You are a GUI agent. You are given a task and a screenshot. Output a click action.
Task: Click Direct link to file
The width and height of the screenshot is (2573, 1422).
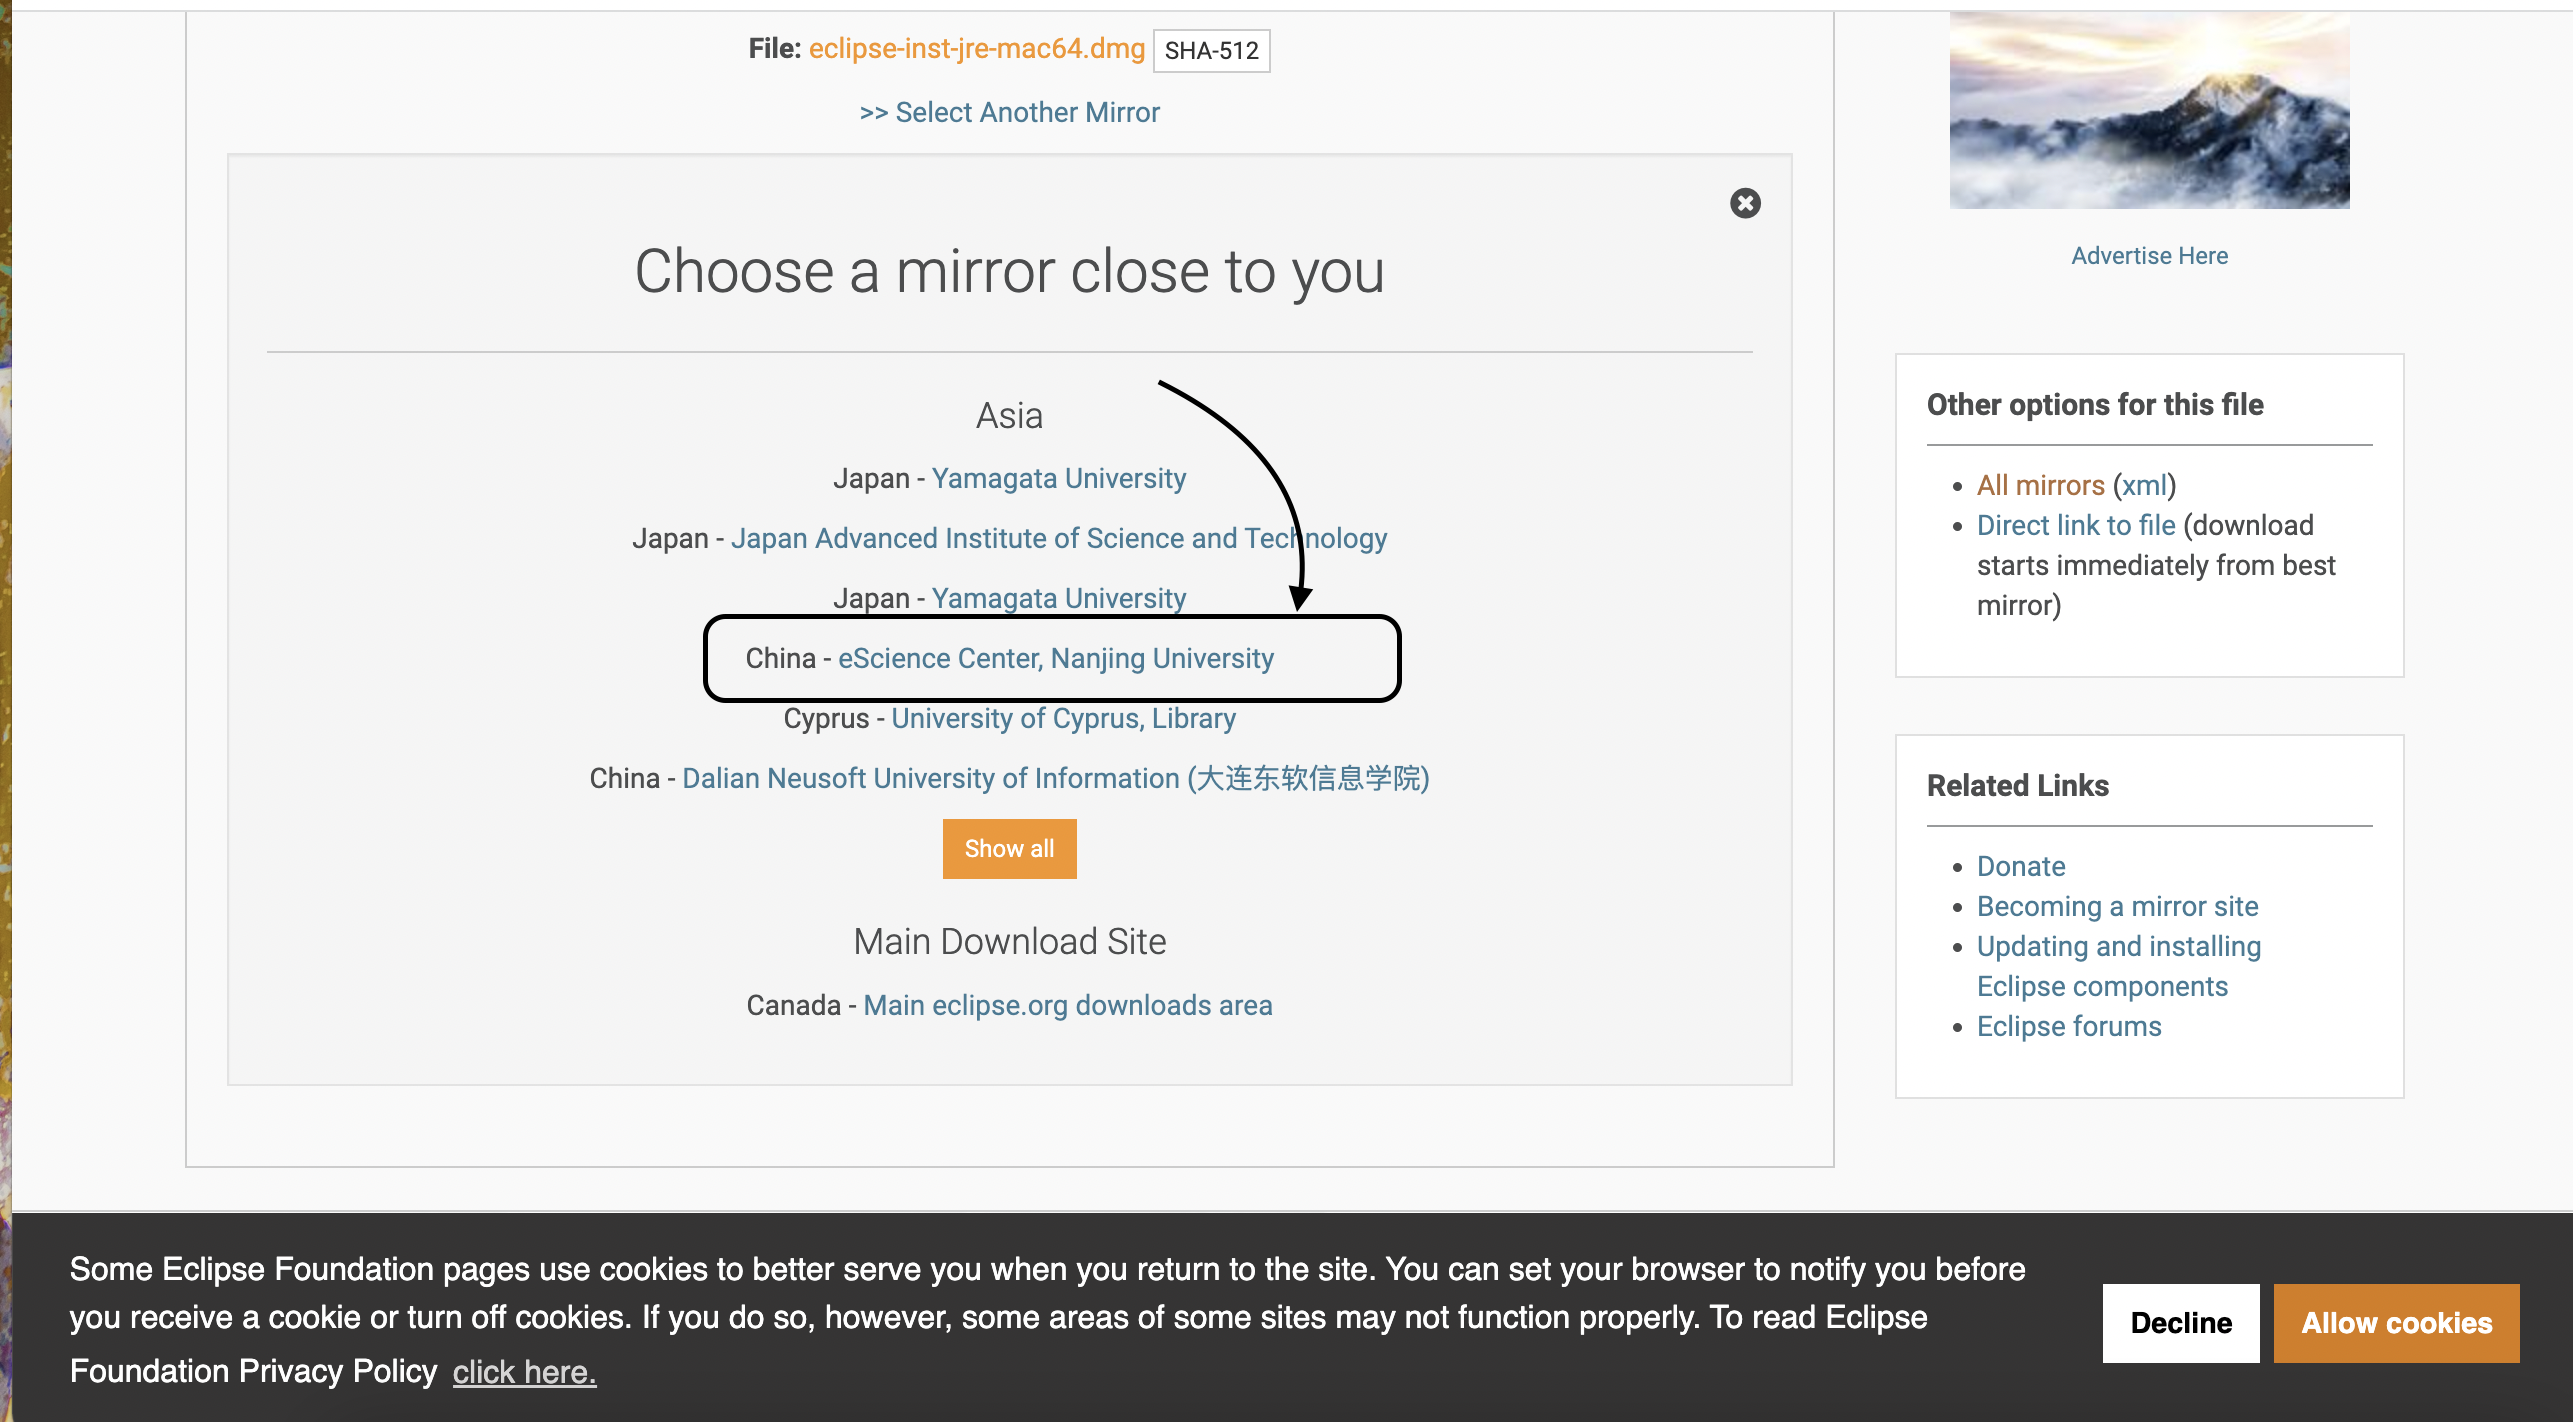pos(2076,525)
